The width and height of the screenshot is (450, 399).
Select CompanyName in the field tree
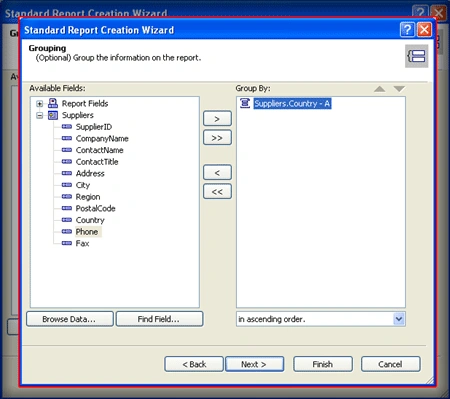[x=102, y=139]
